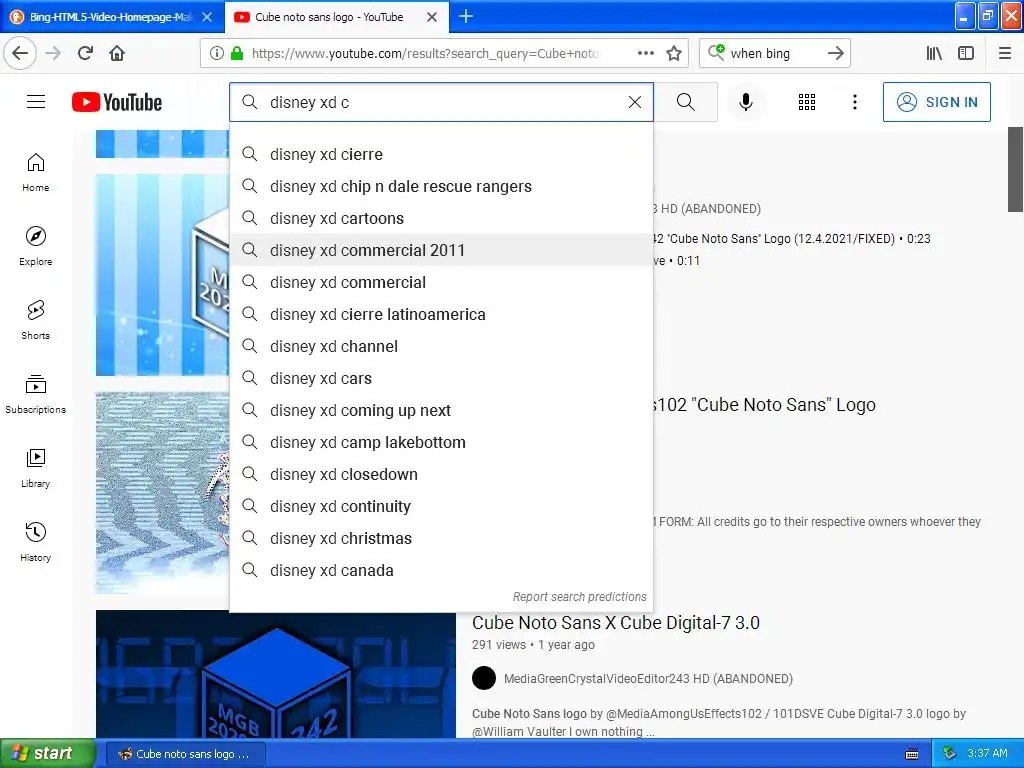
Task: Pick suggestion 'disney xd commercial'
Action: click(441, 282)
